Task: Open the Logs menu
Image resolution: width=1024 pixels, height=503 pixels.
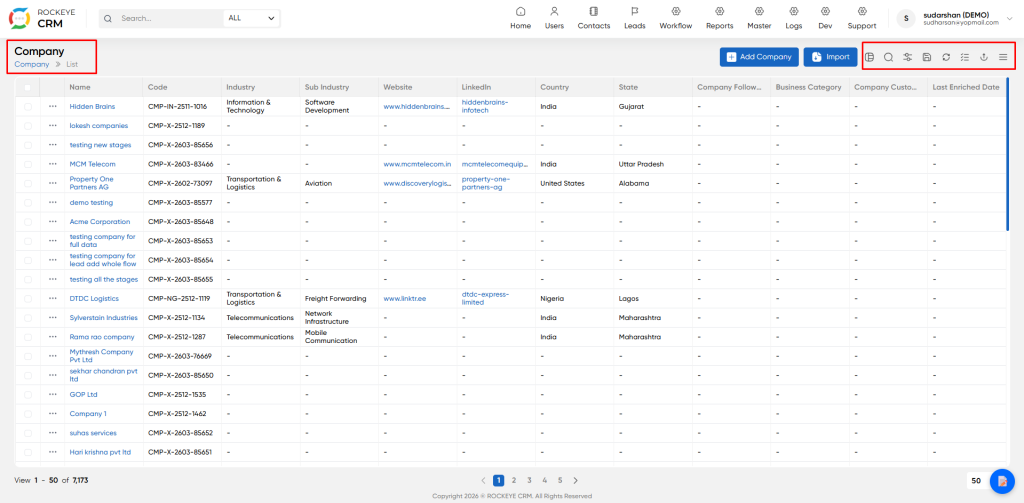Action: tap(794, 18)
